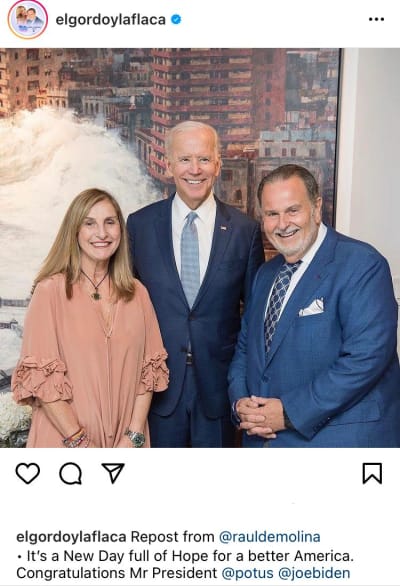Open the @potus mention link

[247, 573]
